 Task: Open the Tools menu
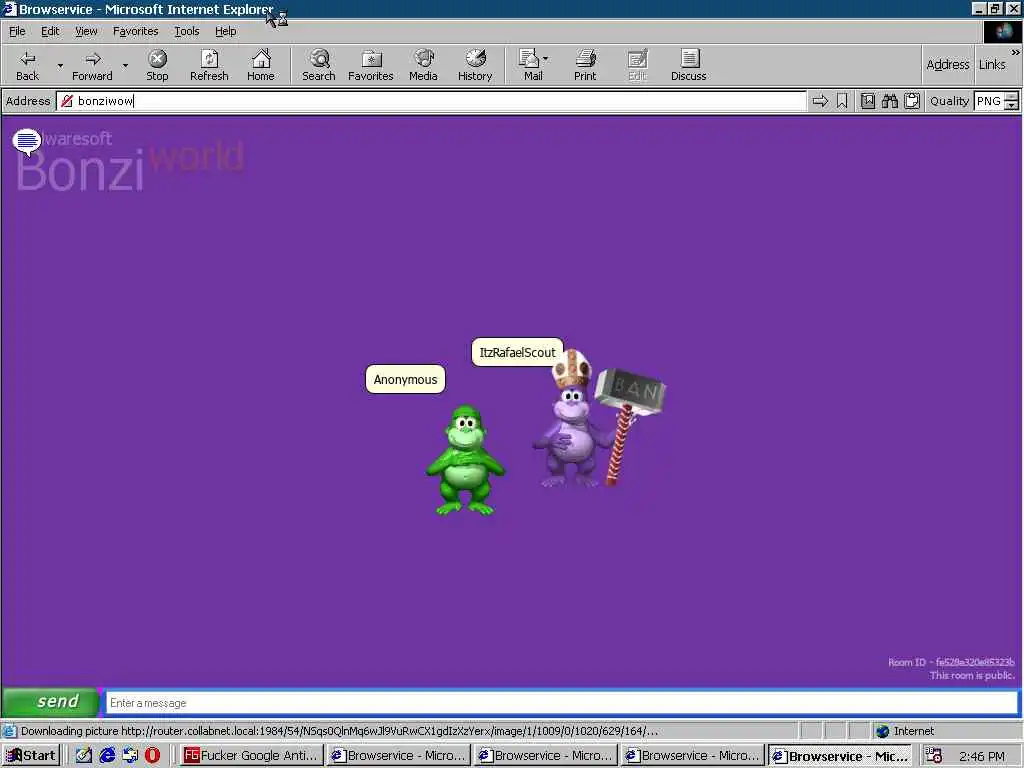tap(186, 31)
